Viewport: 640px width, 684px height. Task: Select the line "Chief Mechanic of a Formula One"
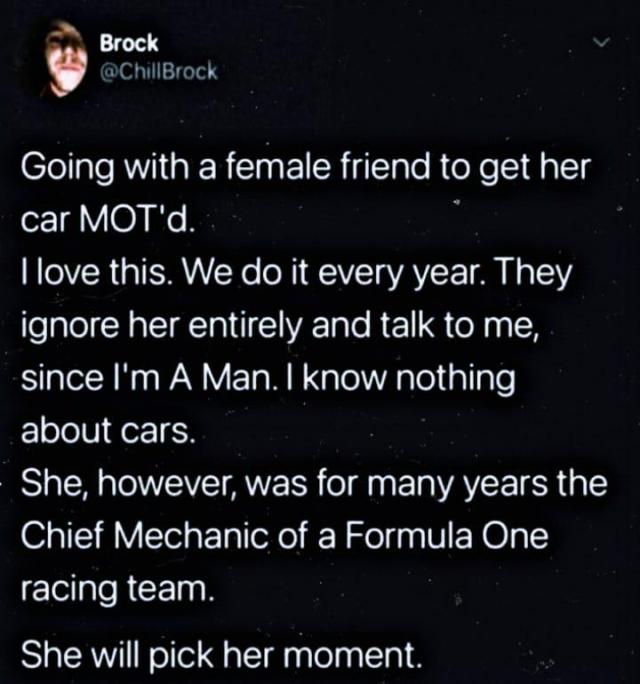point(284,536)
